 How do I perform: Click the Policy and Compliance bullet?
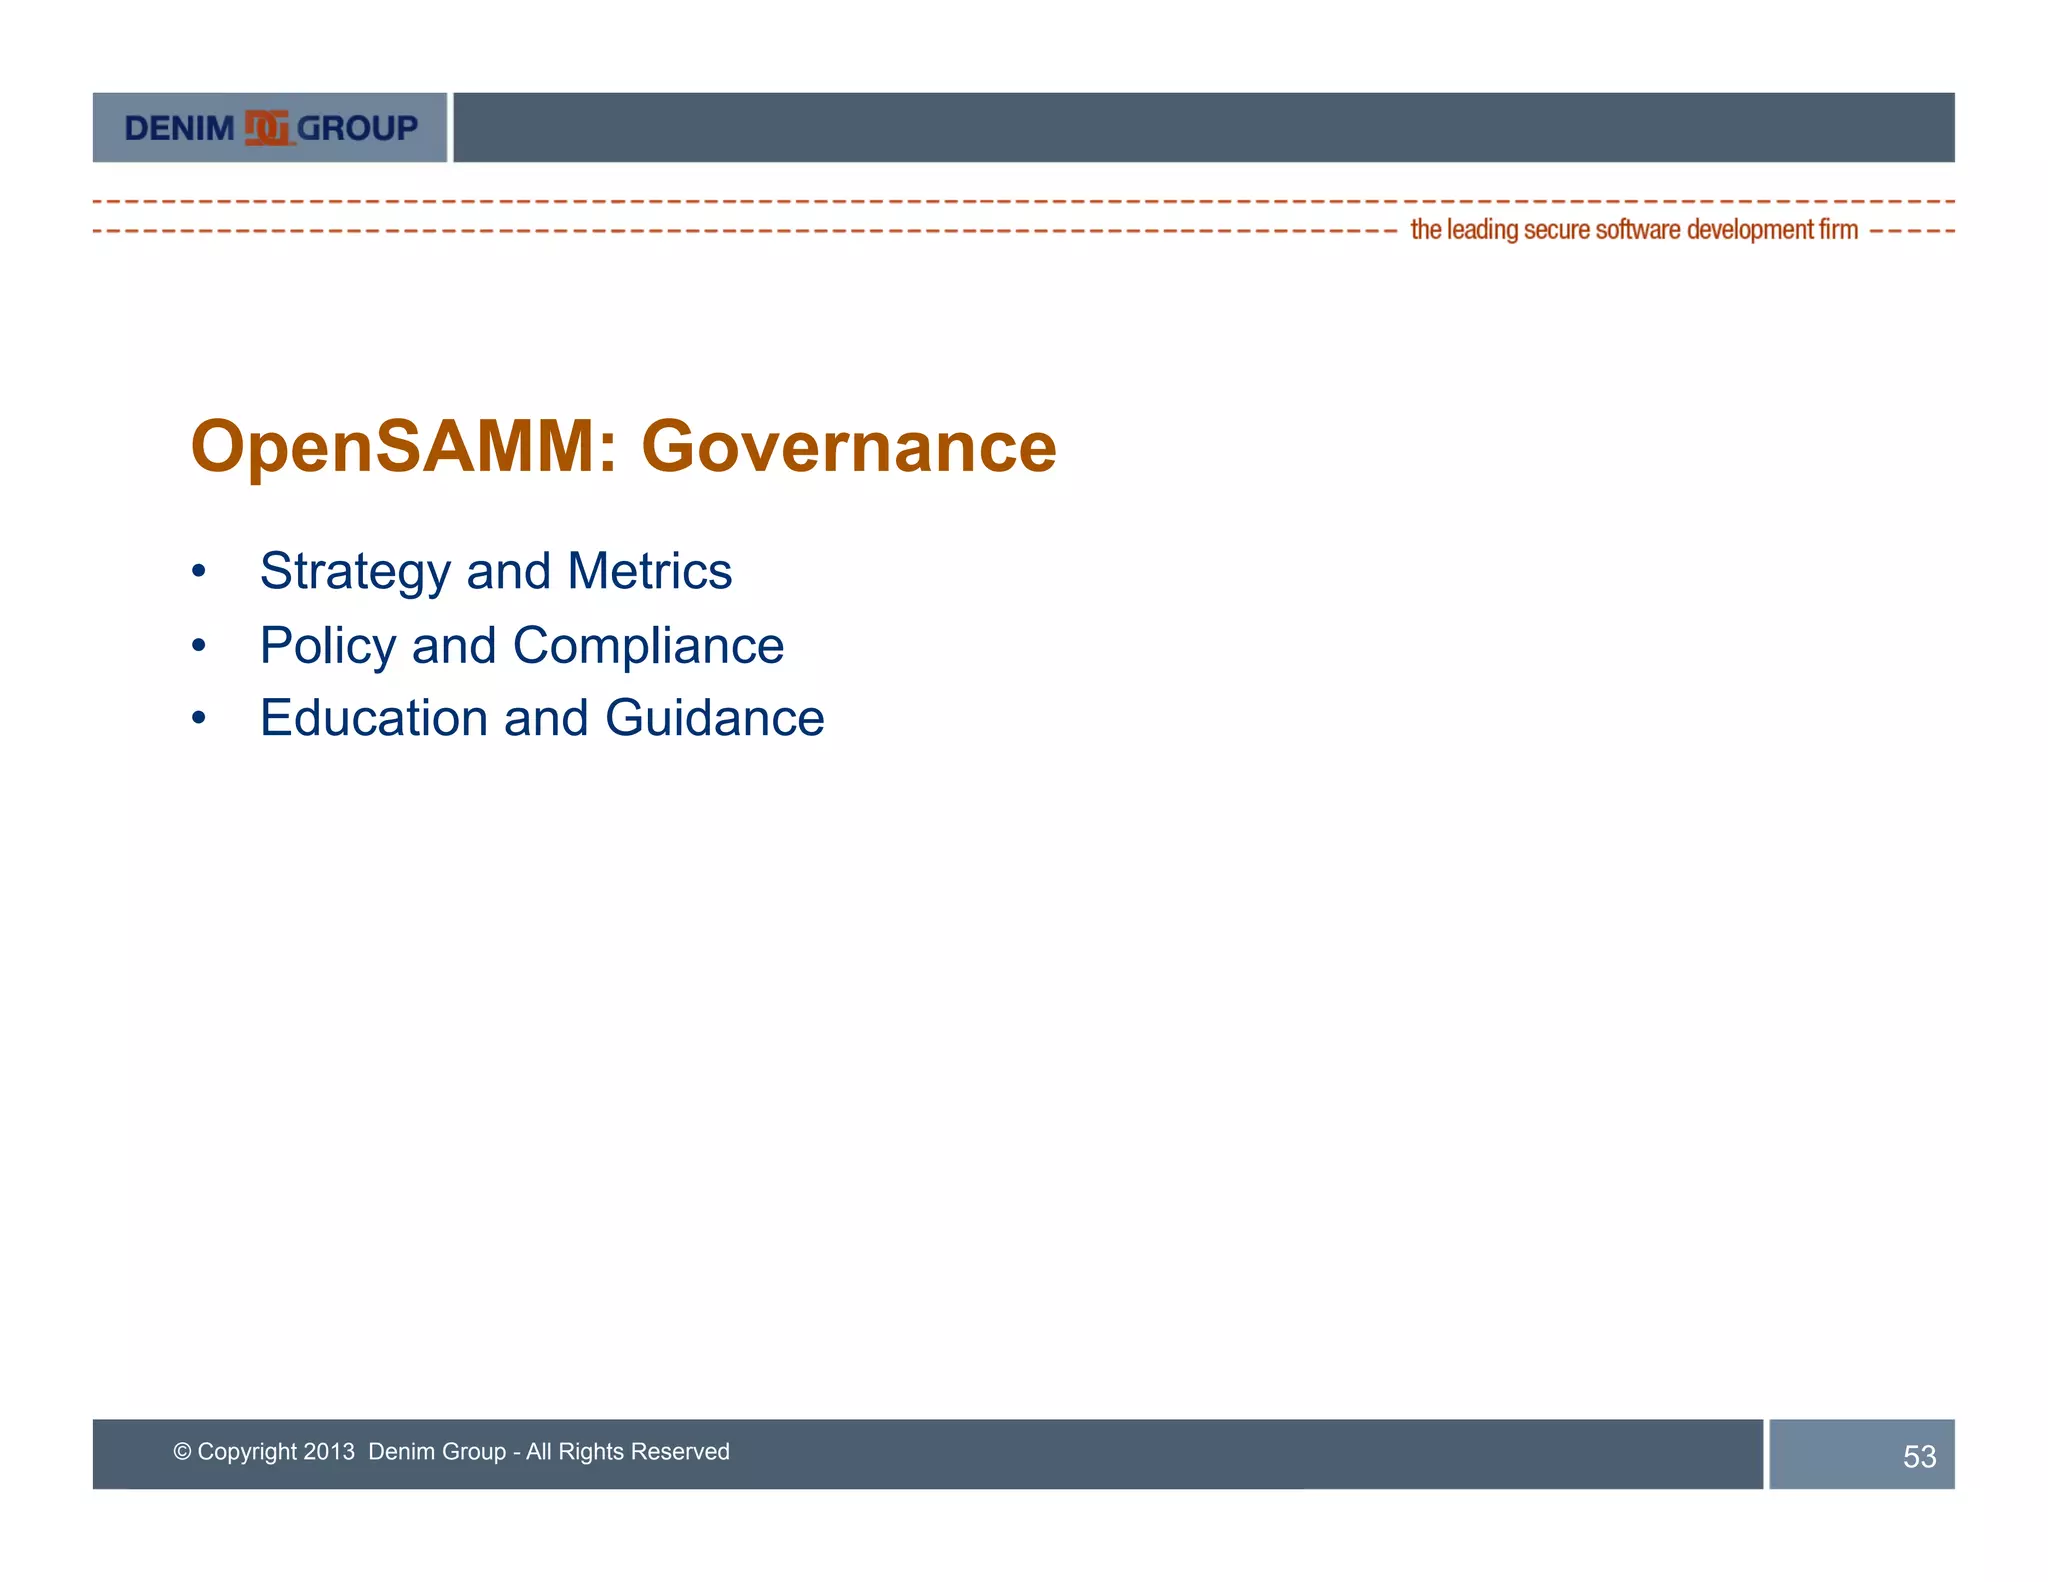click(521, 646)
